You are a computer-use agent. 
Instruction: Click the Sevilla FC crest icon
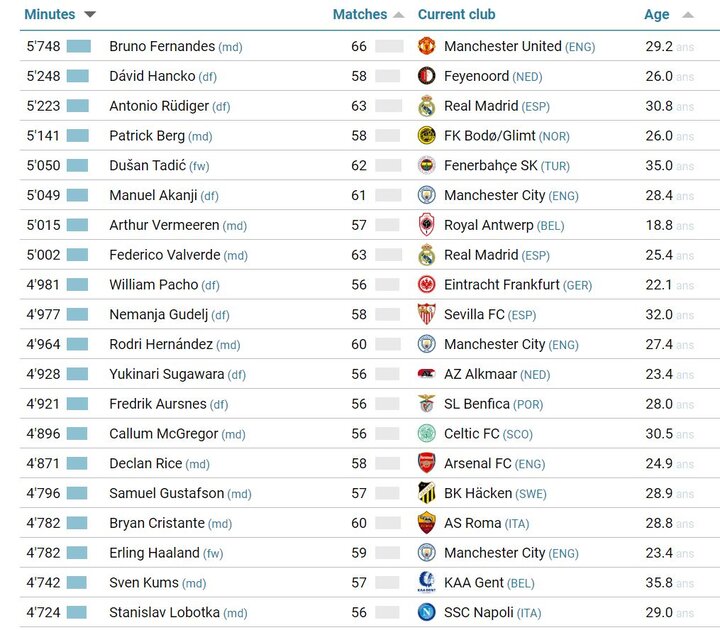coord(427,314)
